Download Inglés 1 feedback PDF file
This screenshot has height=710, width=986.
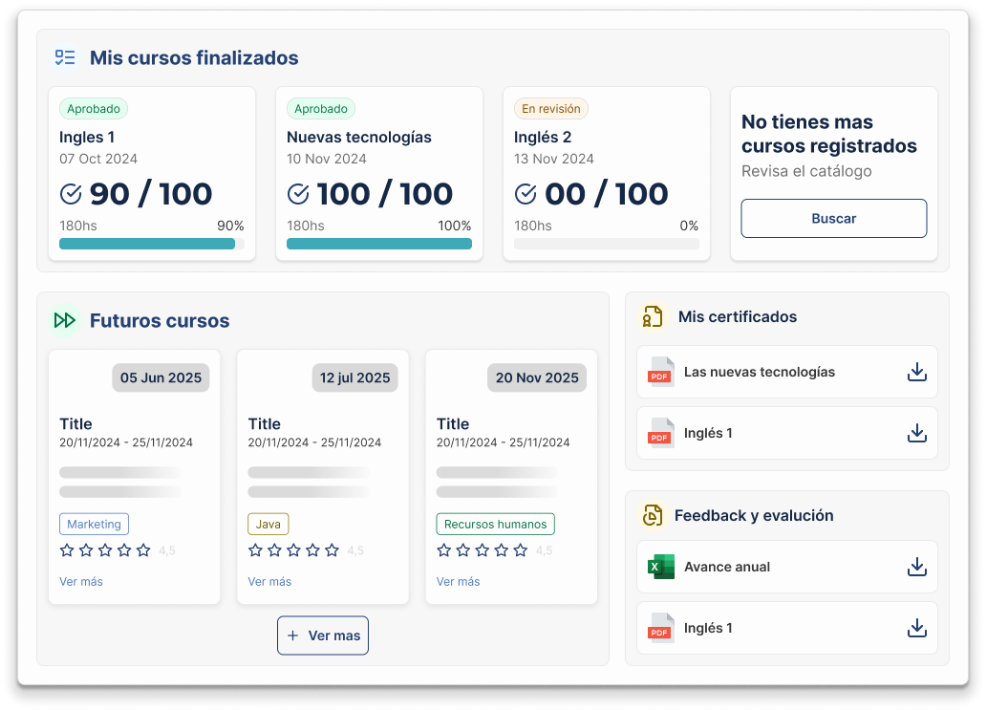click(x=916, y=628)
